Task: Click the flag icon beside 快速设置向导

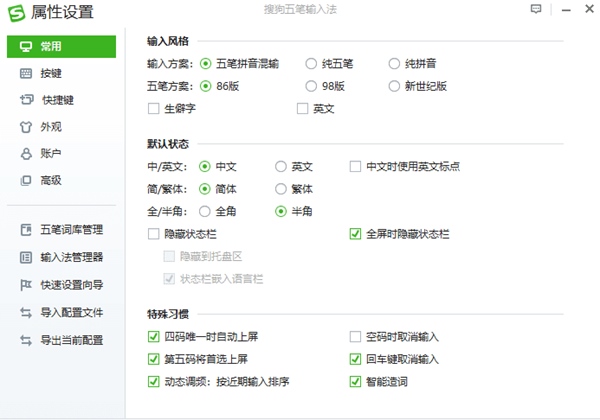Action: [26, 285]
